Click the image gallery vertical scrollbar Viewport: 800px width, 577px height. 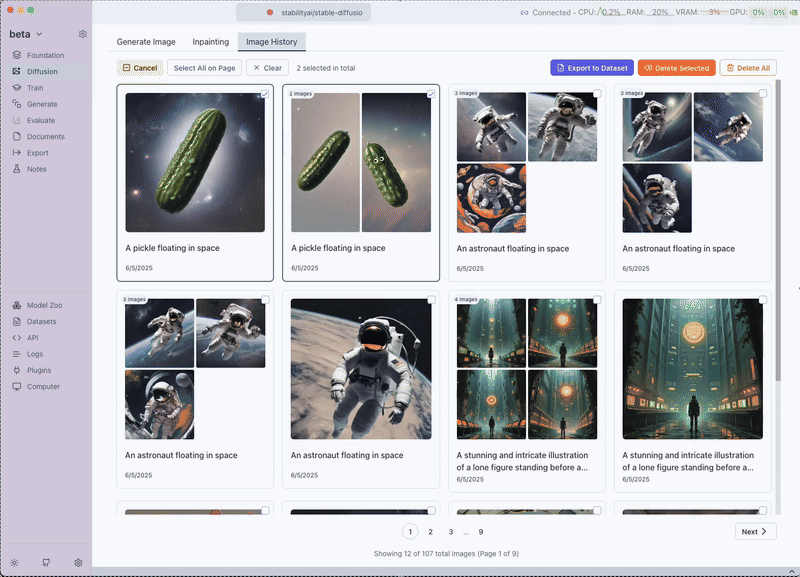coord(778,250)
